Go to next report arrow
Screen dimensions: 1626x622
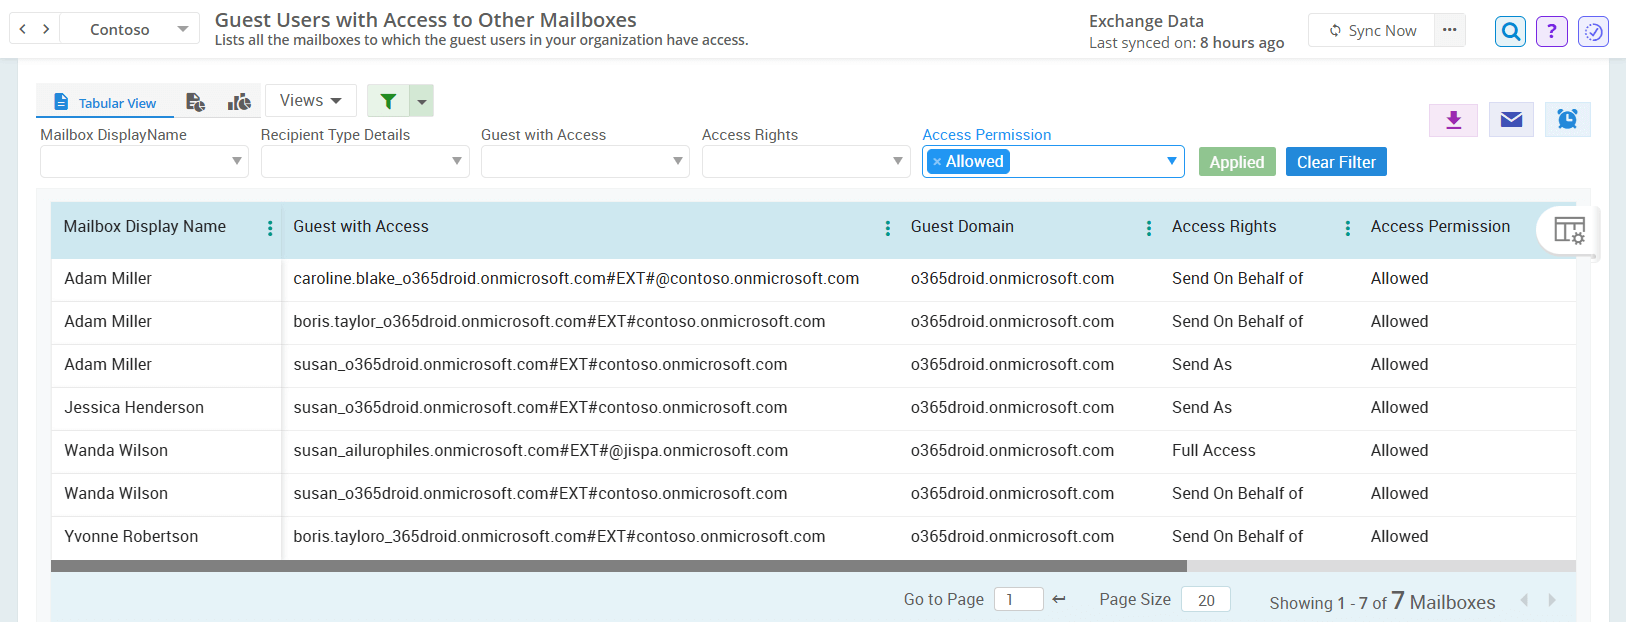[46, 29]
